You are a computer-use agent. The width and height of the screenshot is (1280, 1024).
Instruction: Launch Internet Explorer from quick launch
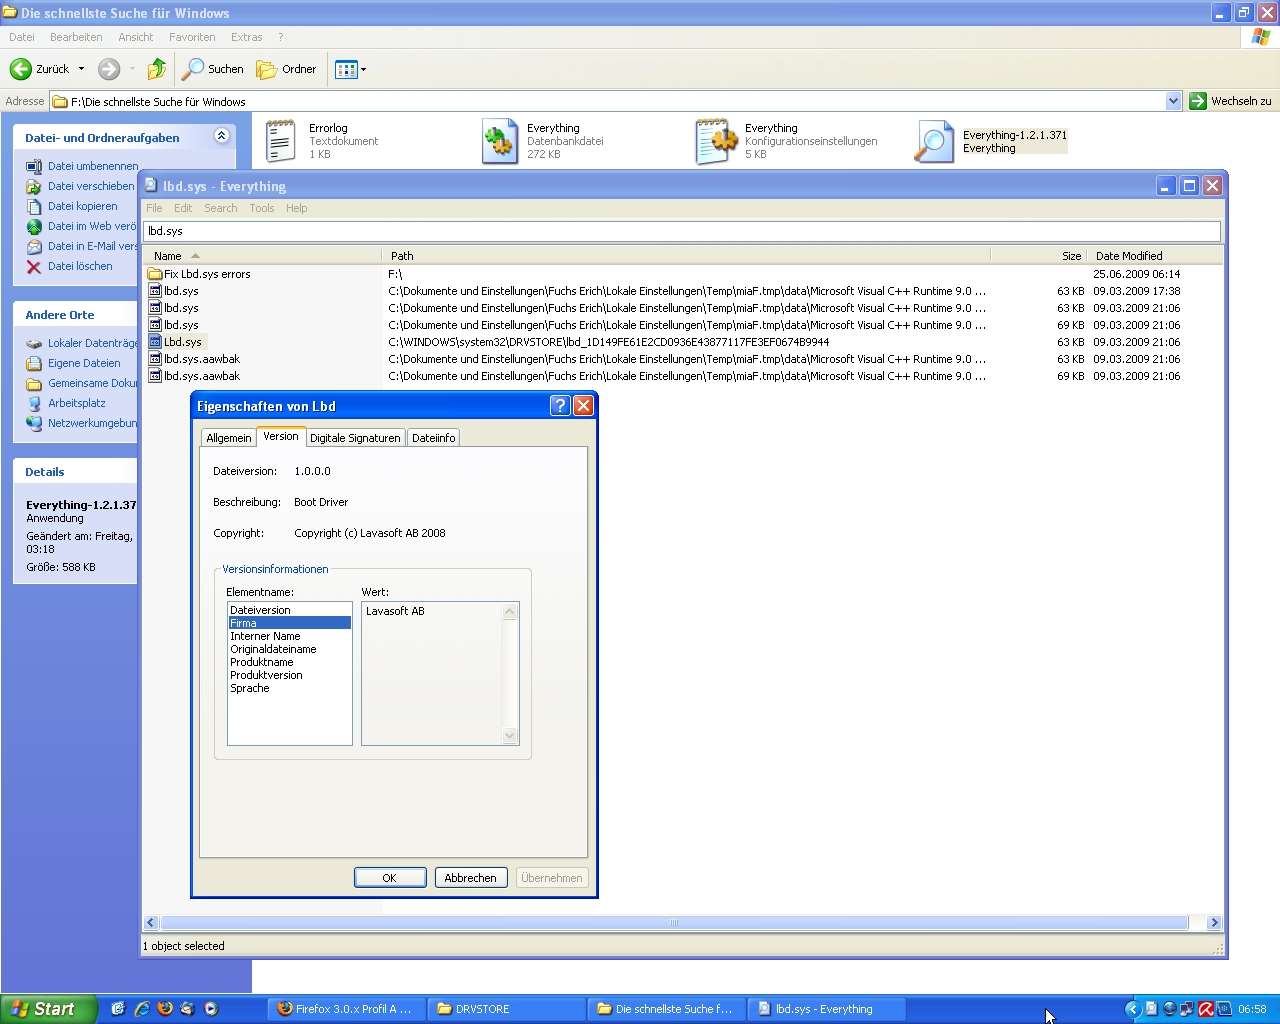(x=142, y=1009)
